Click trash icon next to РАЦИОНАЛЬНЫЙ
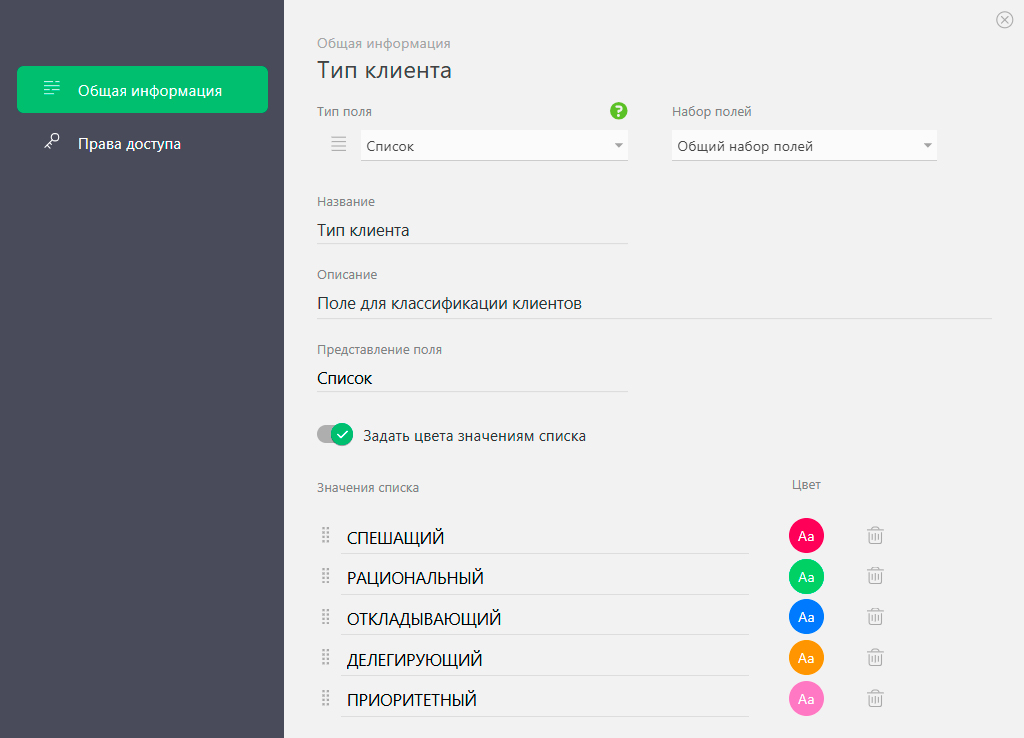This screenshot has width=1024, height=738. point(875,575)
